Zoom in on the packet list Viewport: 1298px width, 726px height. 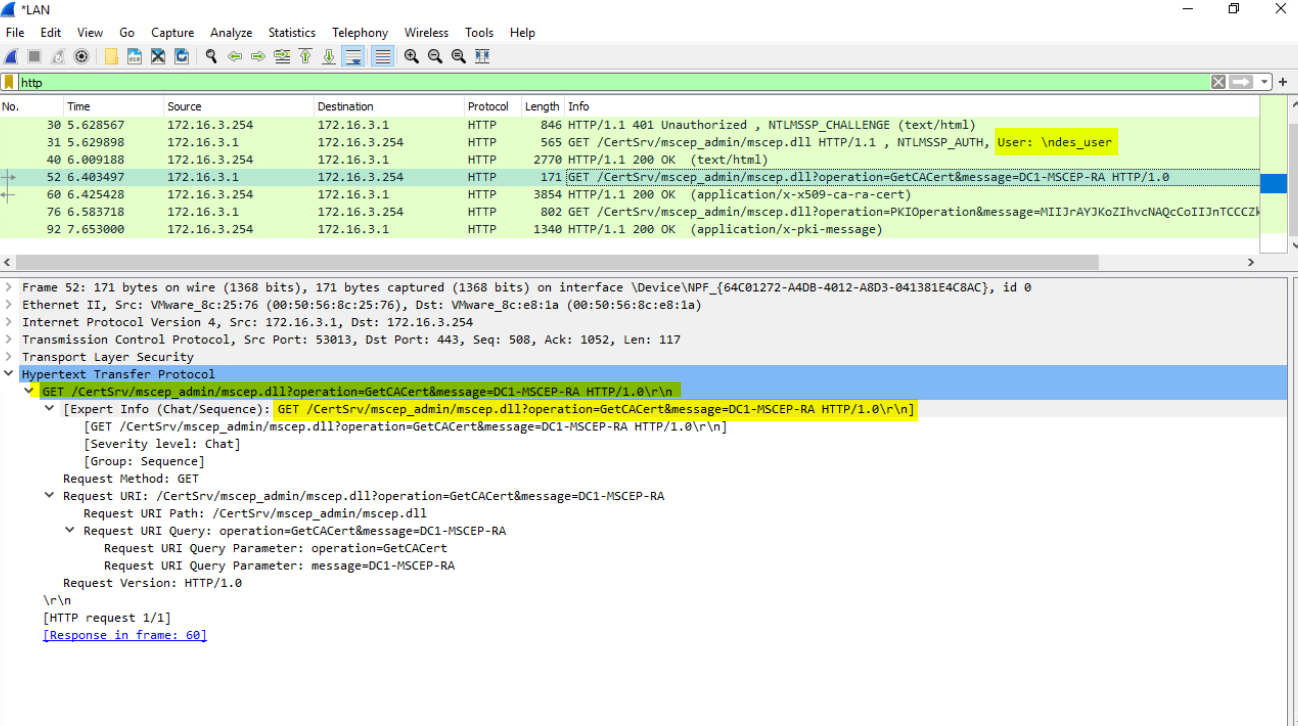[x=411, y=56]
